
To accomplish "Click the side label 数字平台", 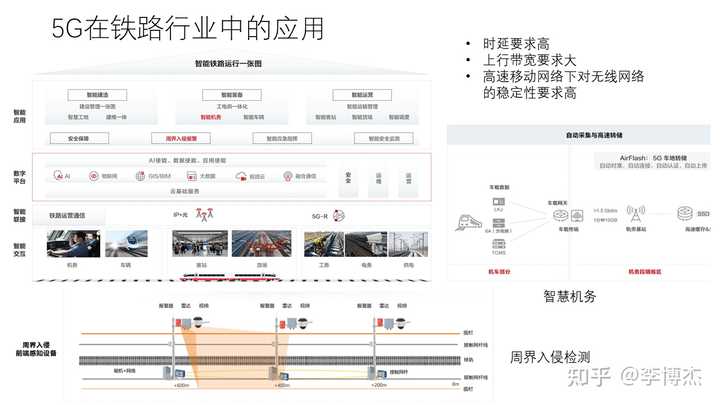I will [x=19, y=177].
